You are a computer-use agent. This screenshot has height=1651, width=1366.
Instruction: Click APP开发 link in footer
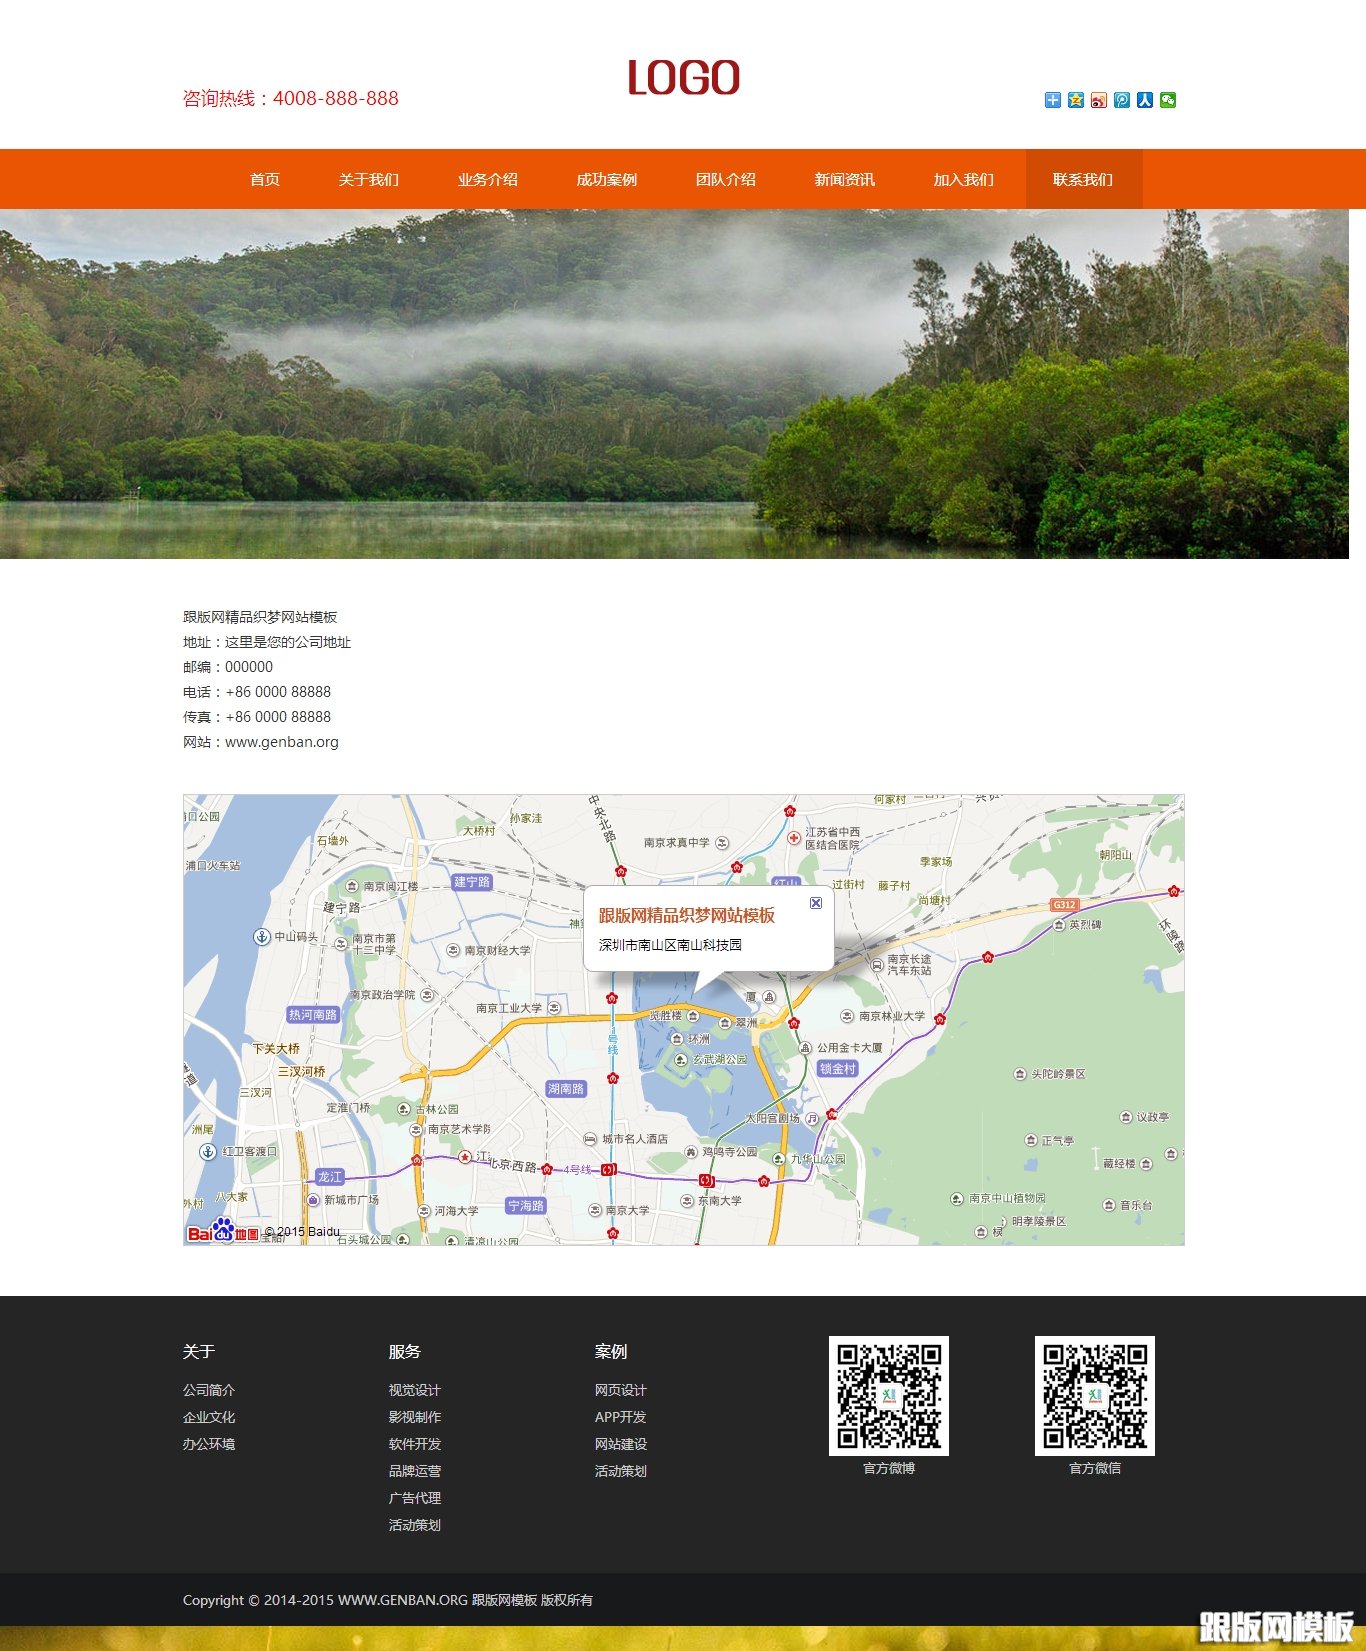(620, 1417)
